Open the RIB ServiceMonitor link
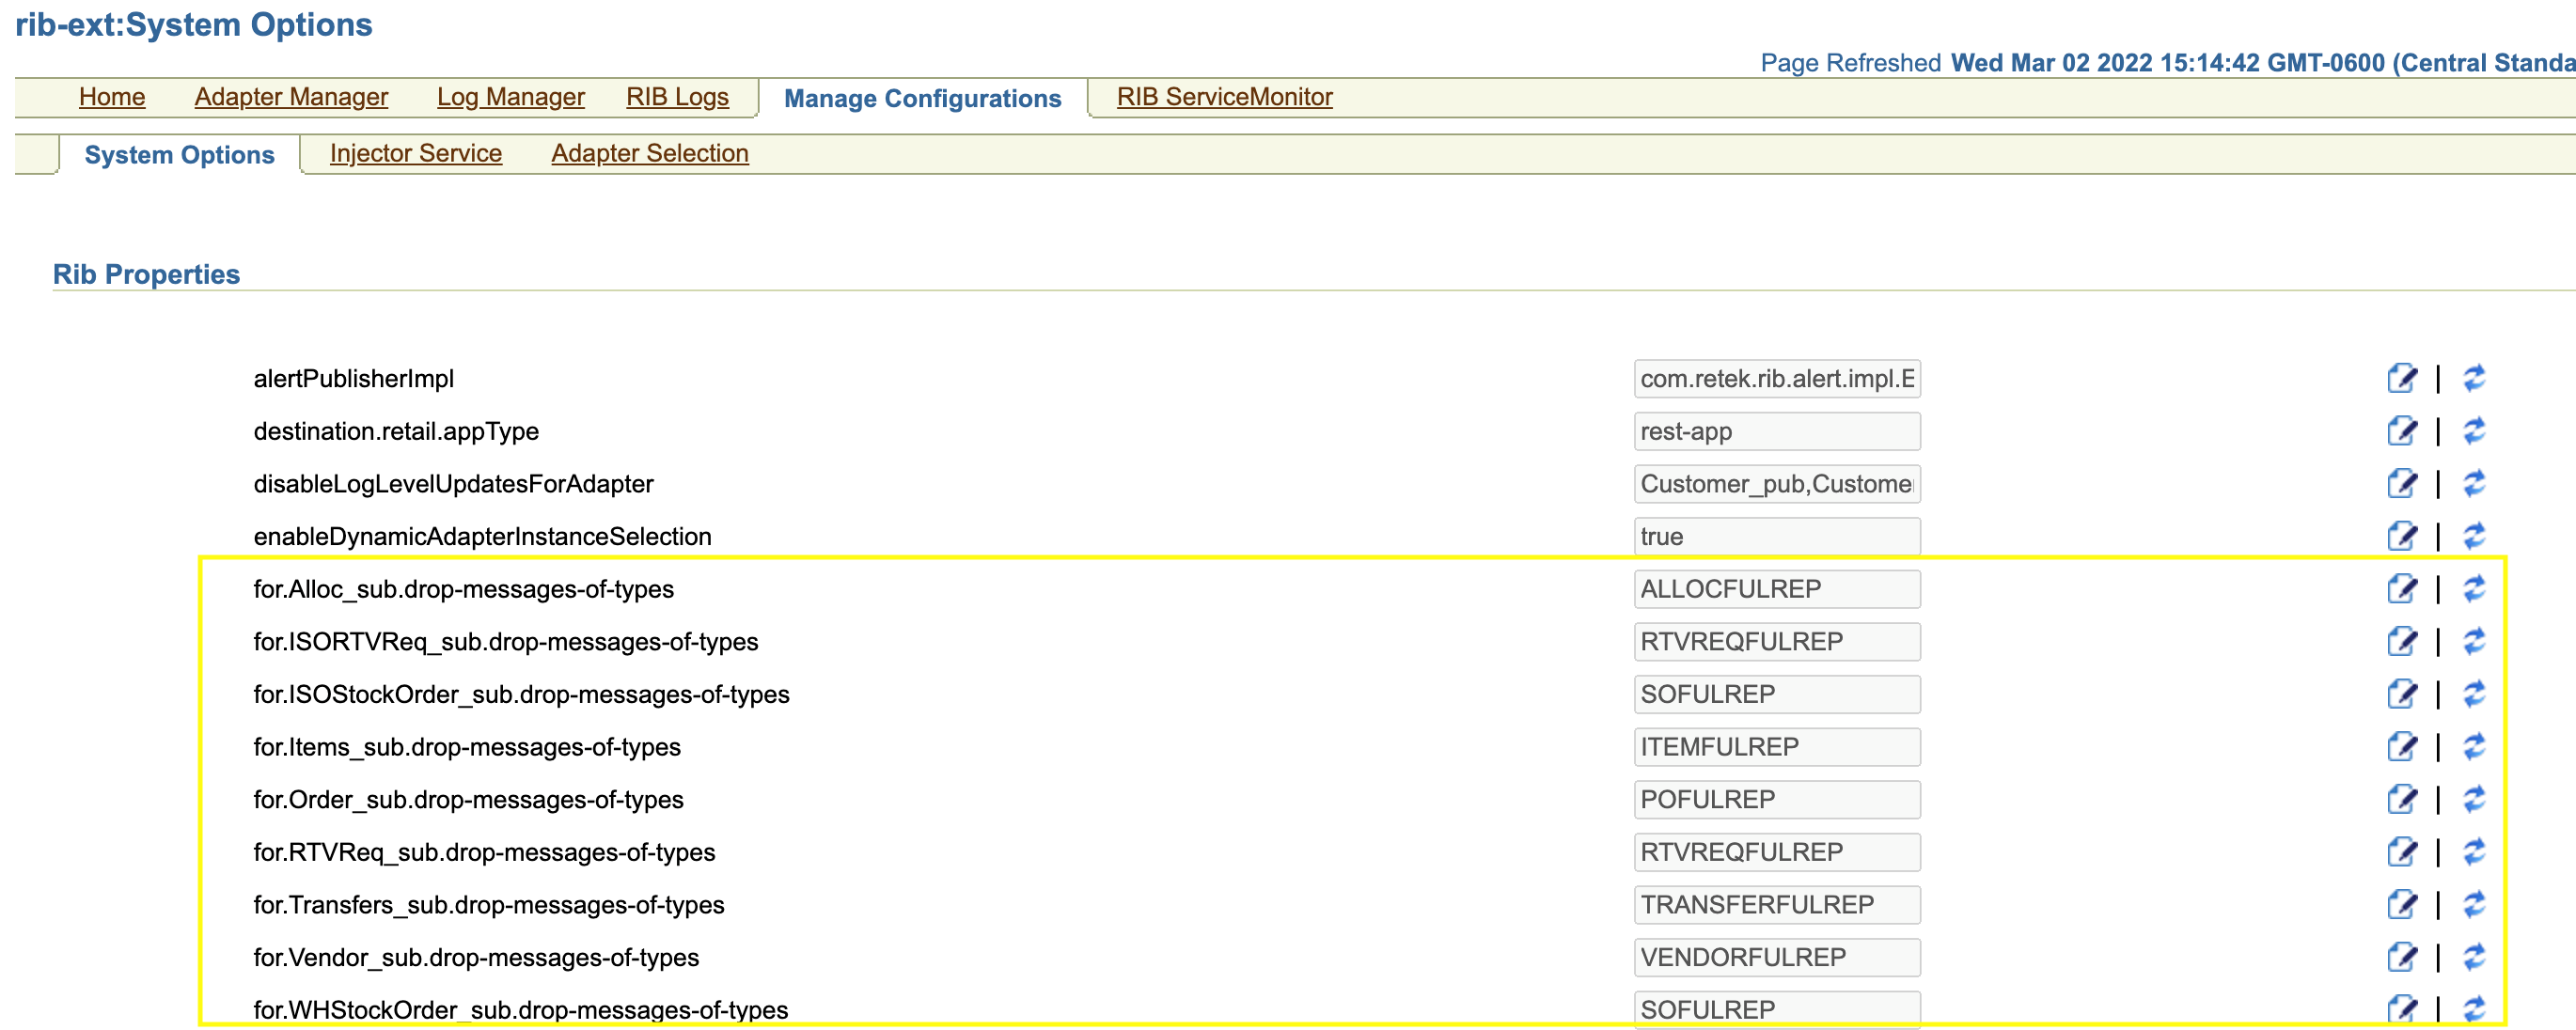The width and height of the screenshot is (2576, 1030). (1224, 97)
